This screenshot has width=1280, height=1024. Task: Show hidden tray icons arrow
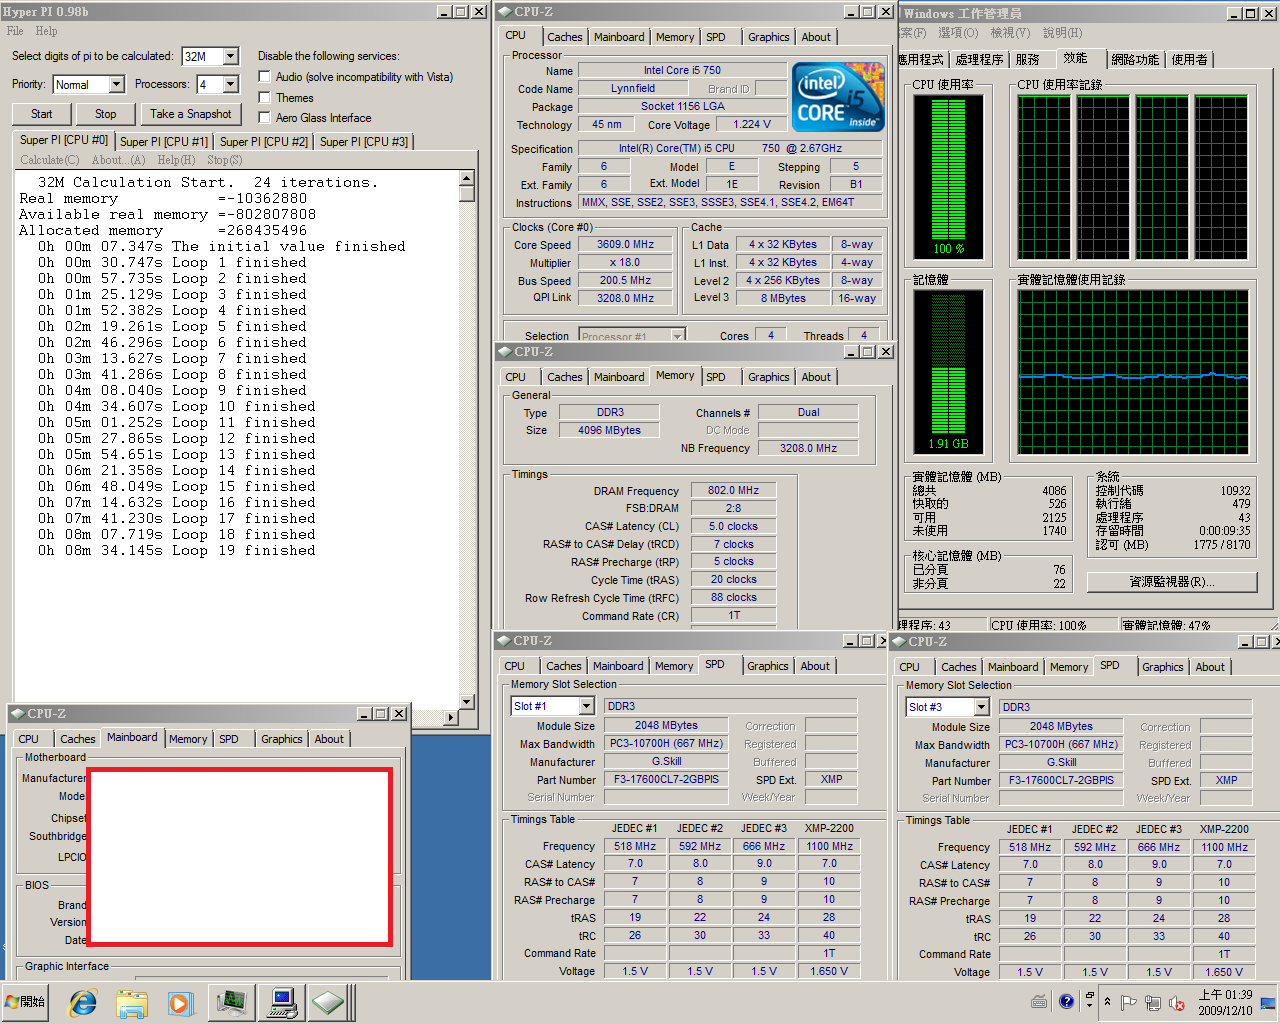[x=1107, y=1001]
